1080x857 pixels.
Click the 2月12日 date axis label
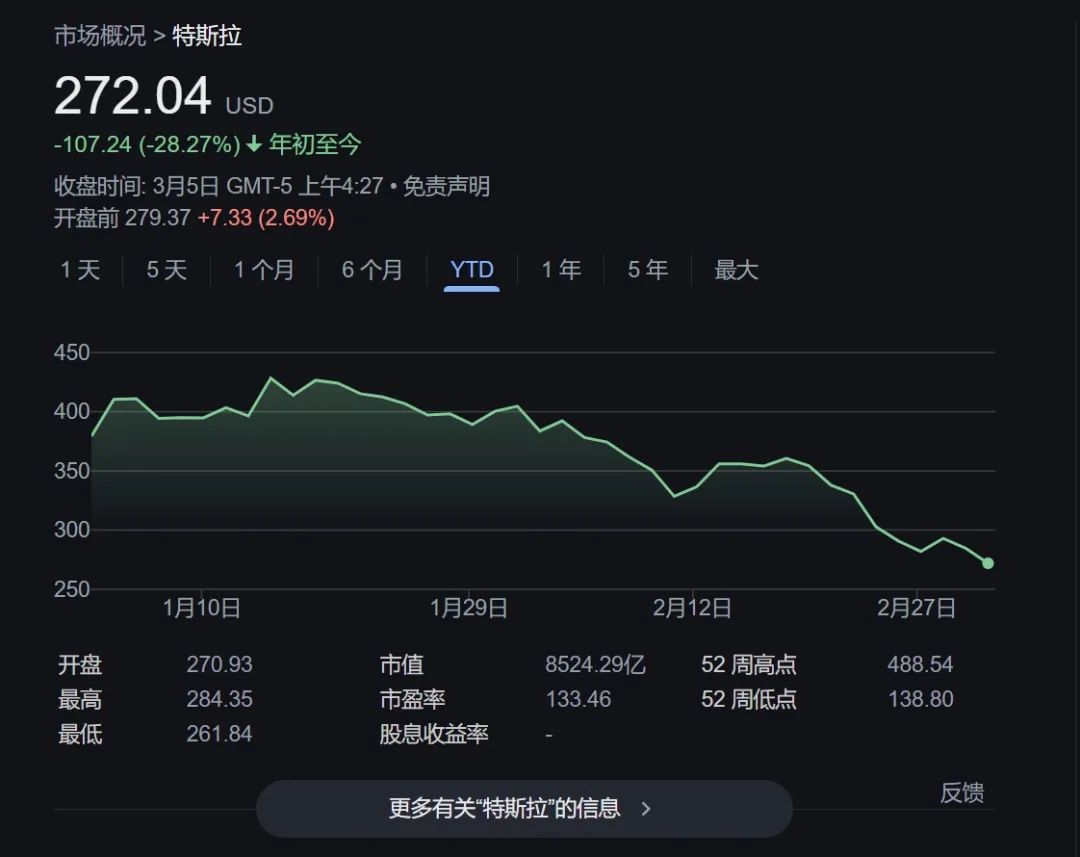pos(692,607)
